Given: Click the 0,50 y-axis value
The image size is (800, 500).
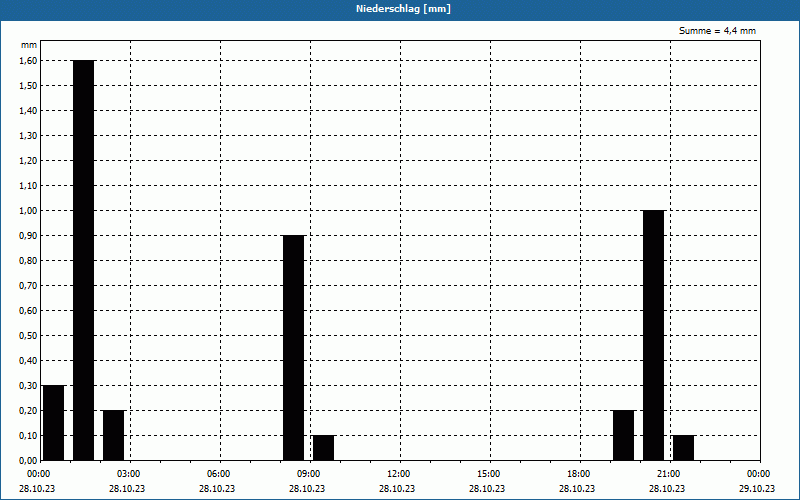Looking at the screenshot, I should (28, 336).
